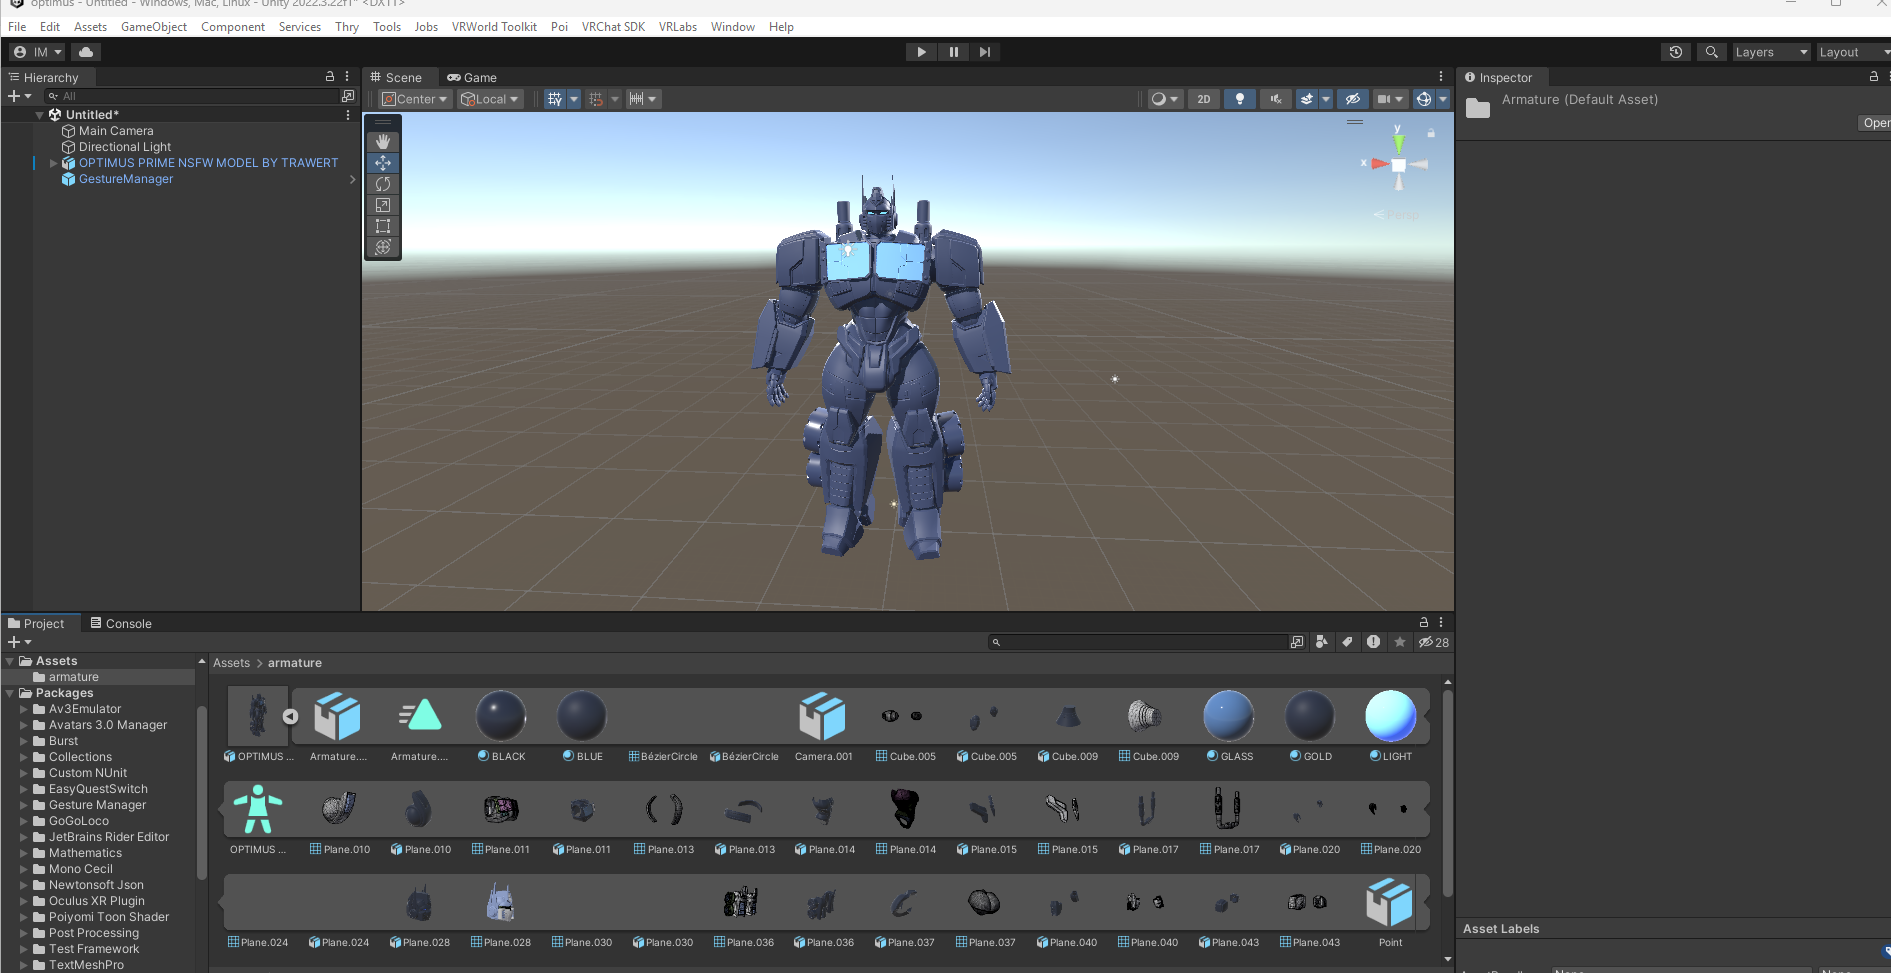Click the Project search field

tap(1138, 642)
